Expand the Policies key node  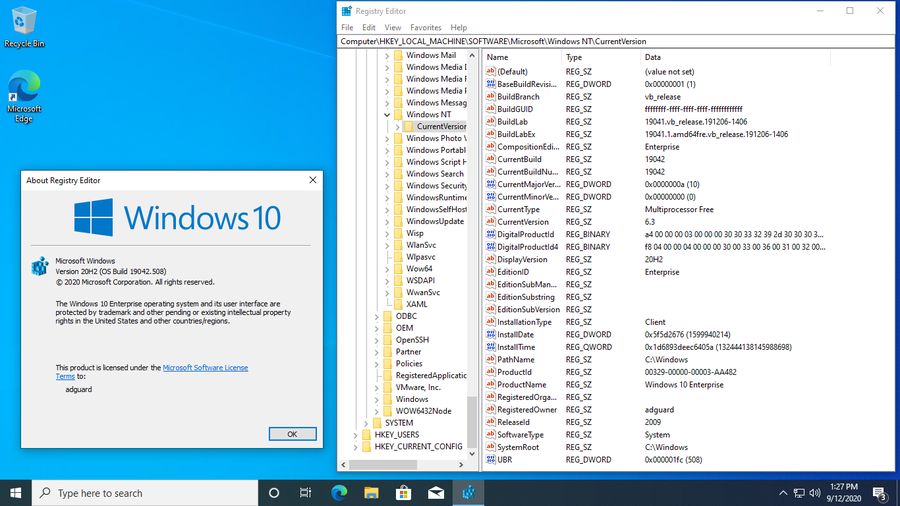click(377, 364)
